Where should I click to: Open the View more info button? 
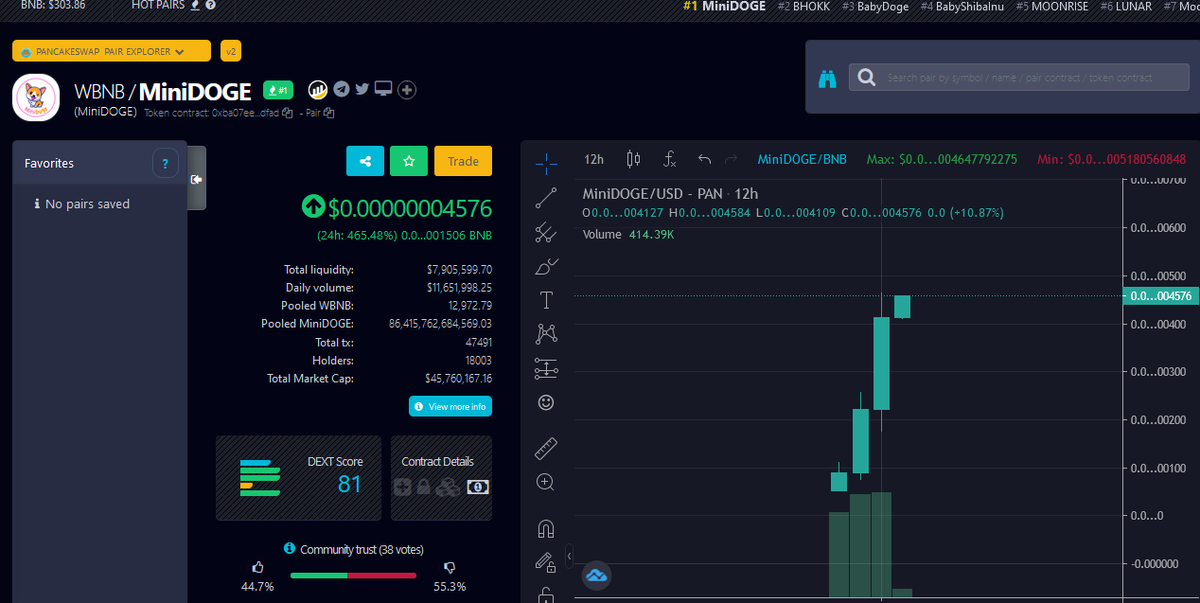[450, 407]
